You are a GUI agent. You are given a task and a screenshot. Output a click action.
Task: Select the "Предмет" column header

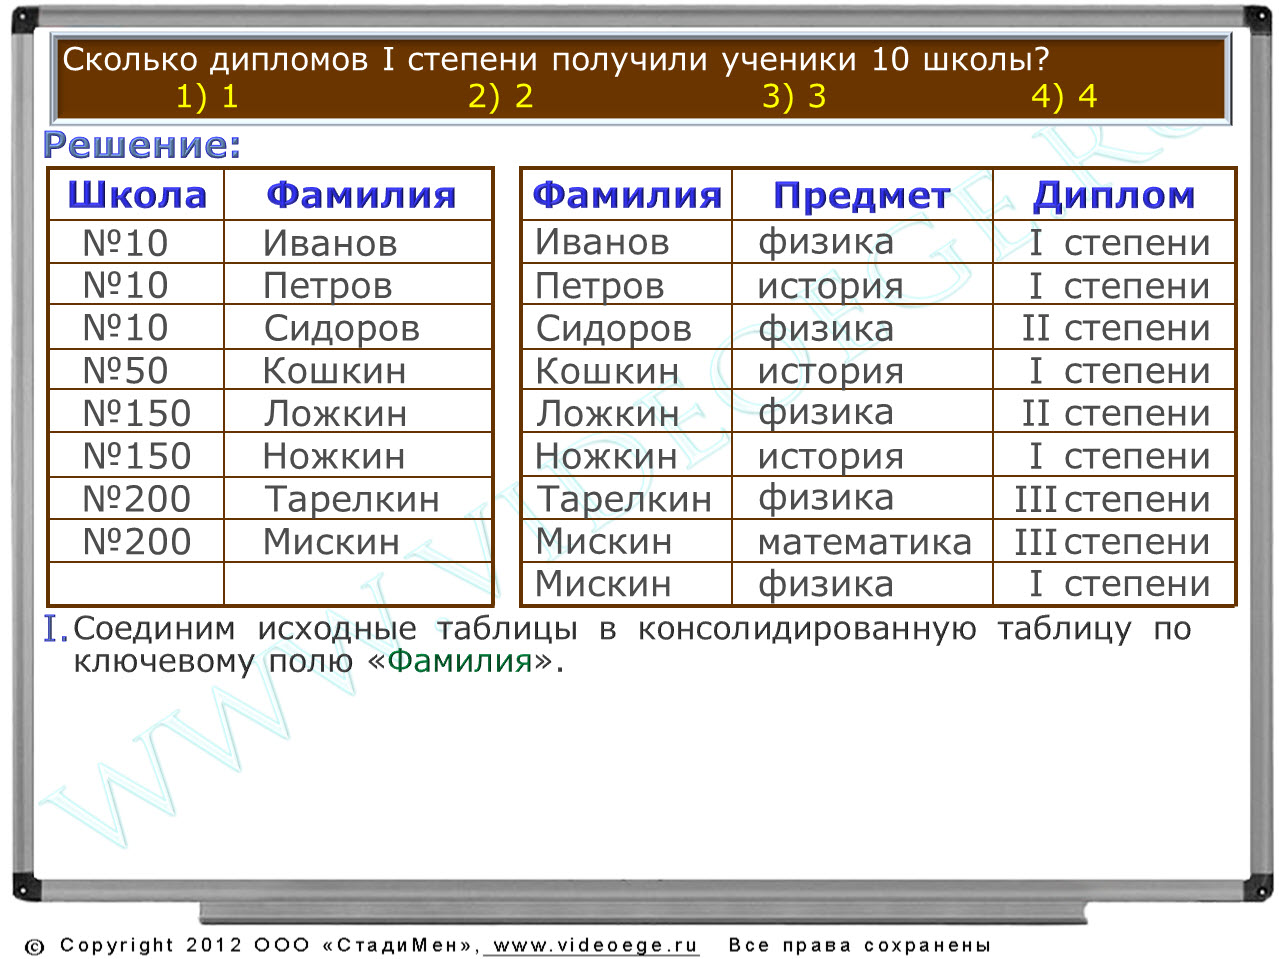coord(862,196)
